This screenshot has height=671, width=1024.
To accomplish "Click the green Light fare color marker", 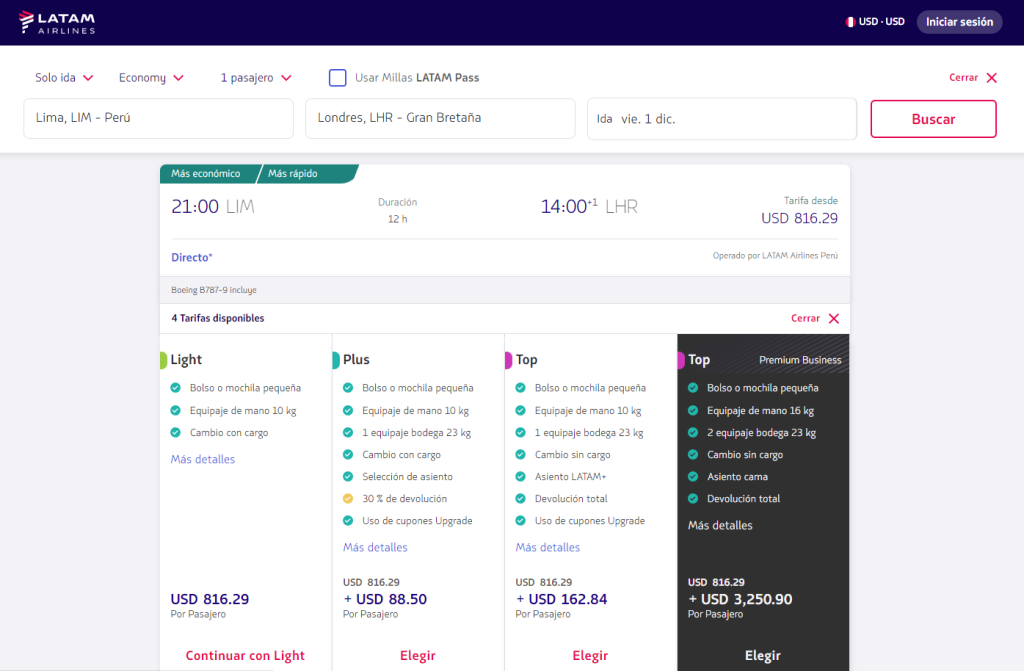I will click(x=163, y=360).
